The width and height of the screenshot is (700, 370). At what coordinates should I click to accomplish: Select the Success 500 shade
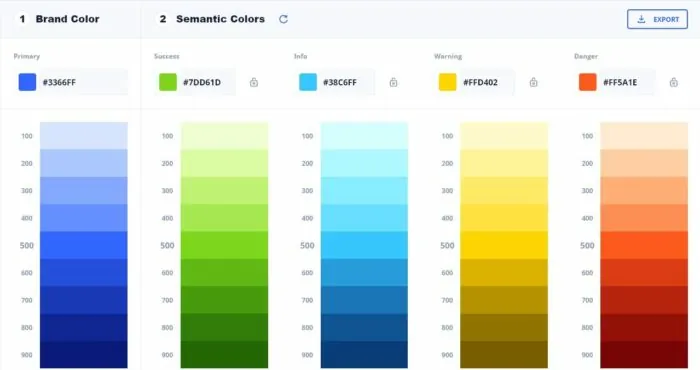coord(225,245)
